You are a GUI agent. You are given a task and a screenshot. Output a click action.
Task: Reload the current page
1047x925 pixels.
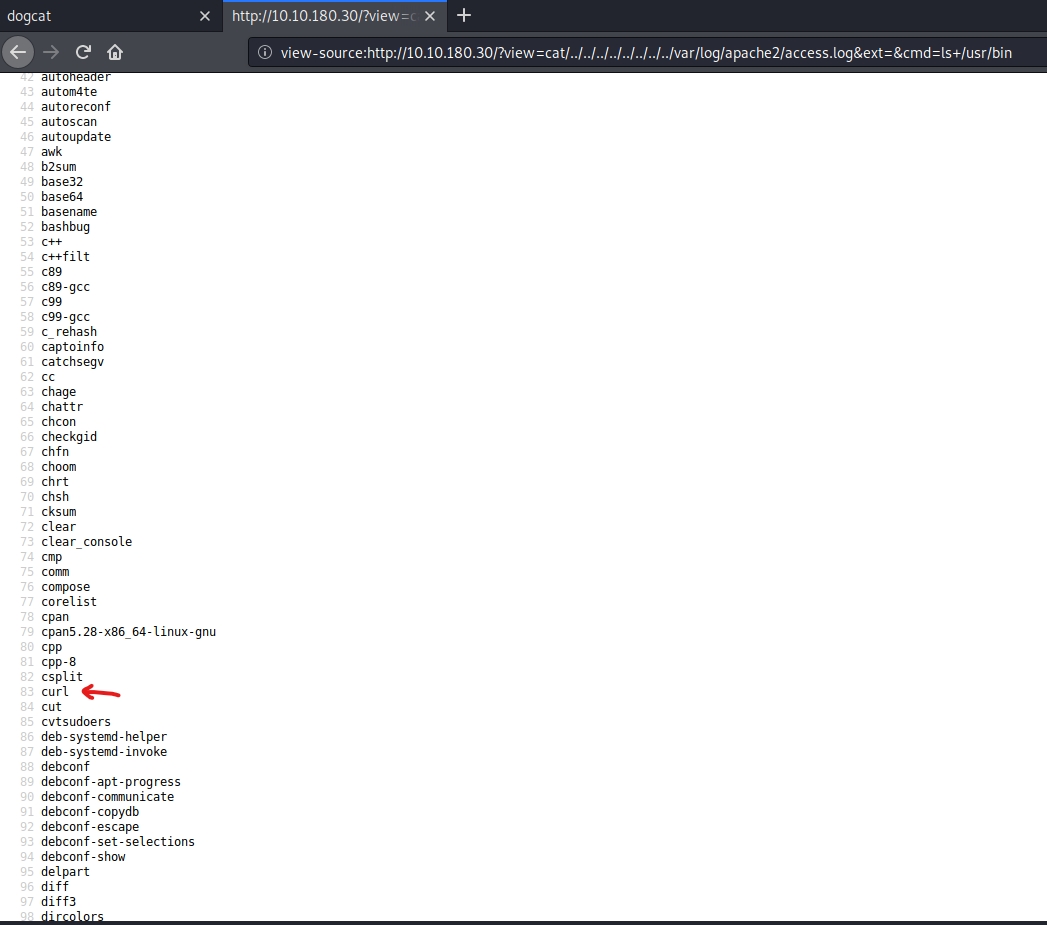83,52
